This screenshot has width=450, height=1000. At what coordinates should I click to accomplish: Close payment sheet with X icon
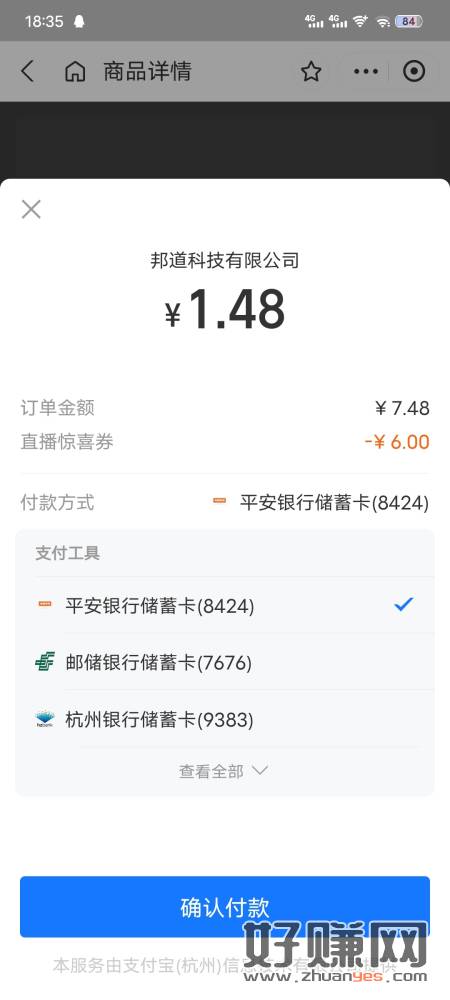click(x=31, y=209)
